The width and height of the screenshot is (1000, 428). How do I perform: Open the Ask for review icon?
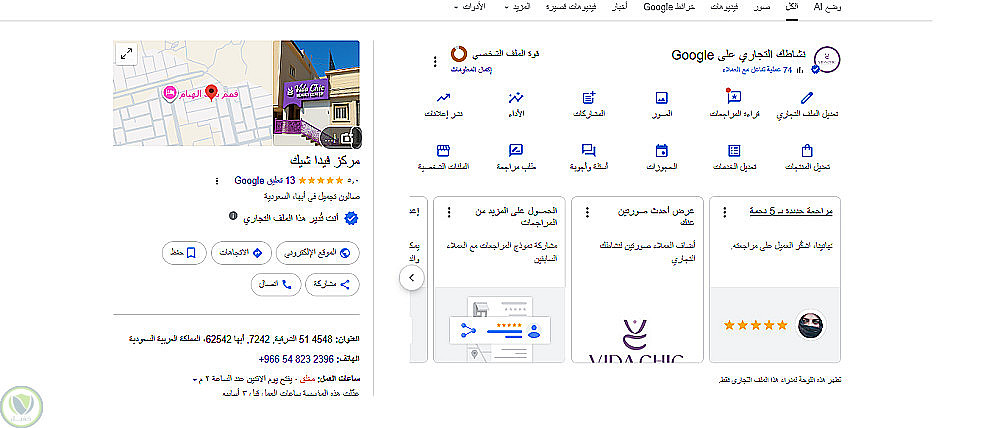pos(516,151)
